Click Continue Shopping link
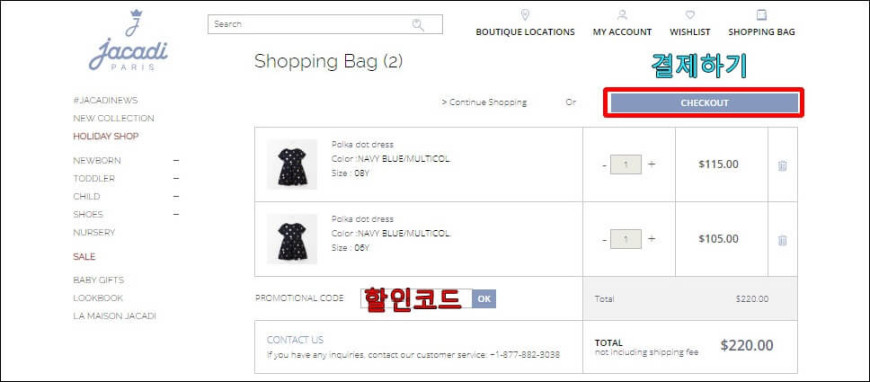 (x=484, y=102)
